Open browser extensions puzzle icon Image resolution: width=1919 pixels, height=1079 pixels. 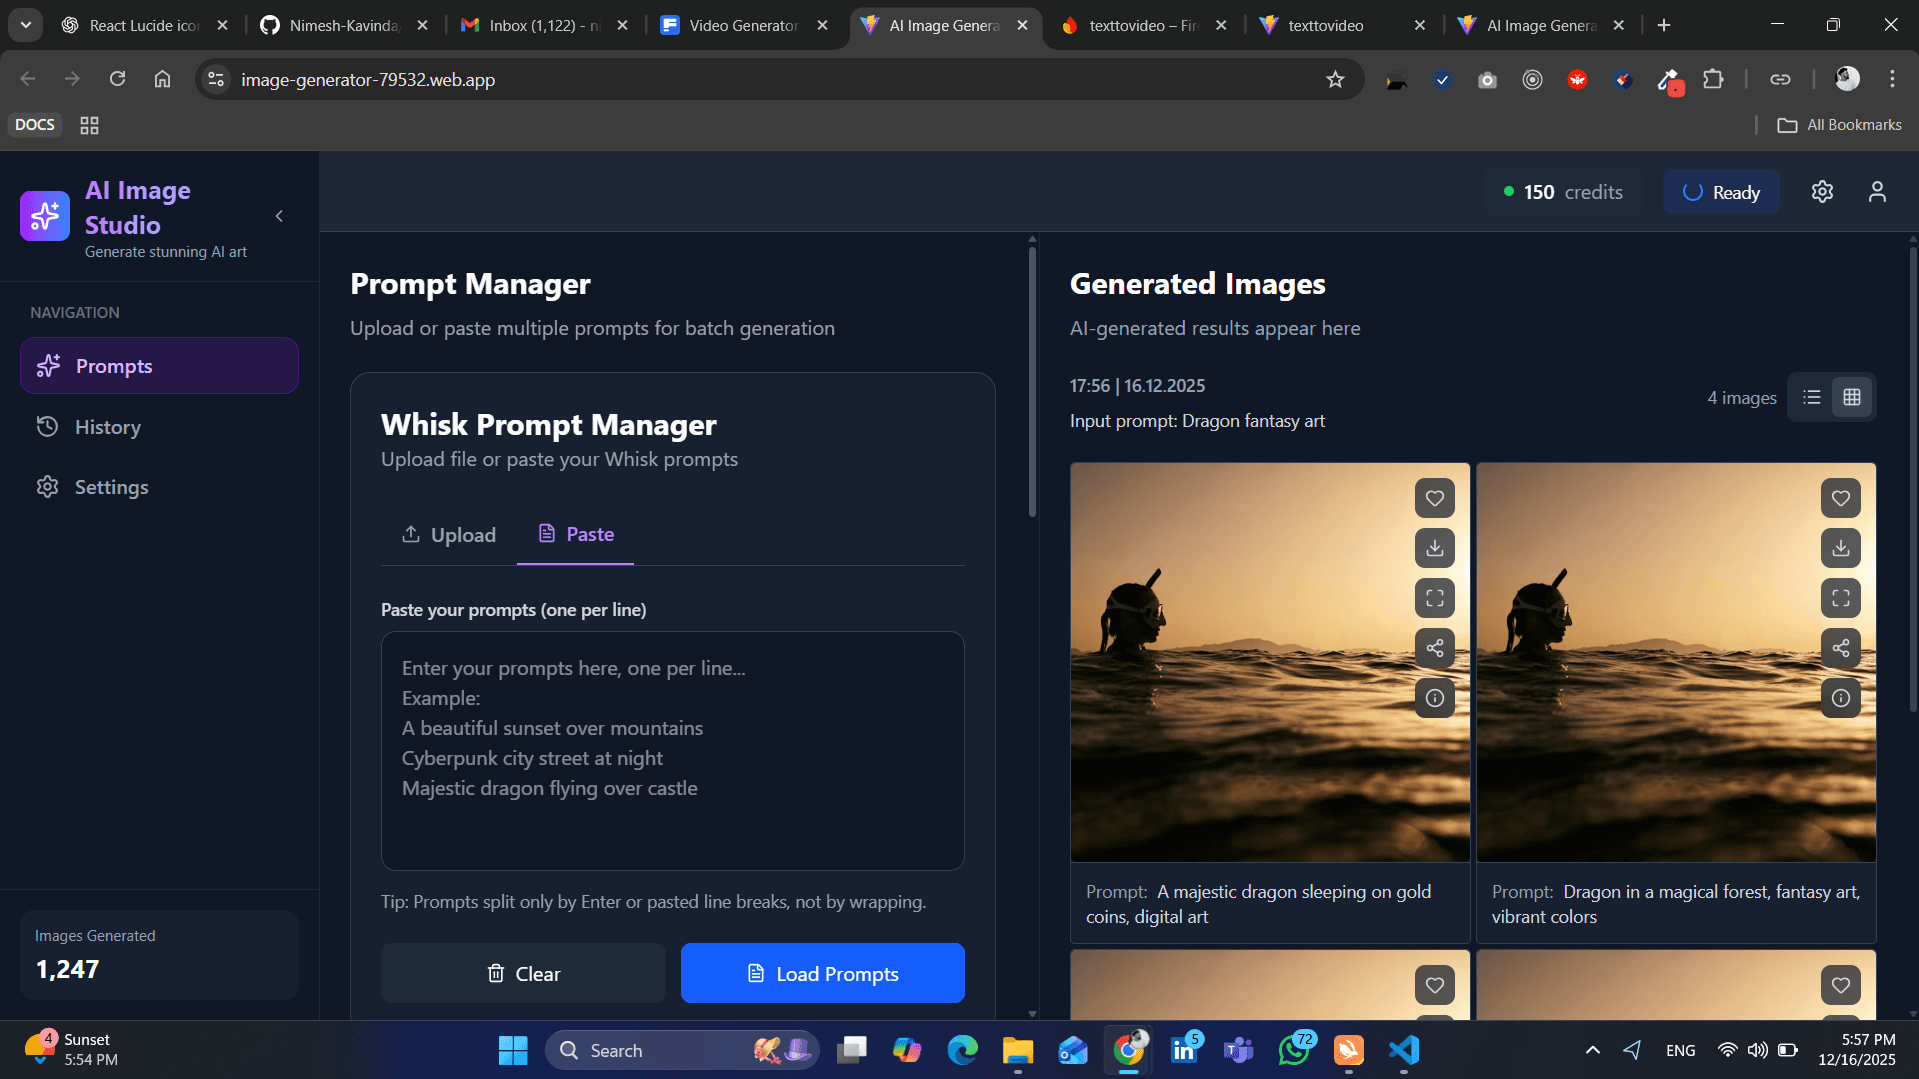(1713, 79)
